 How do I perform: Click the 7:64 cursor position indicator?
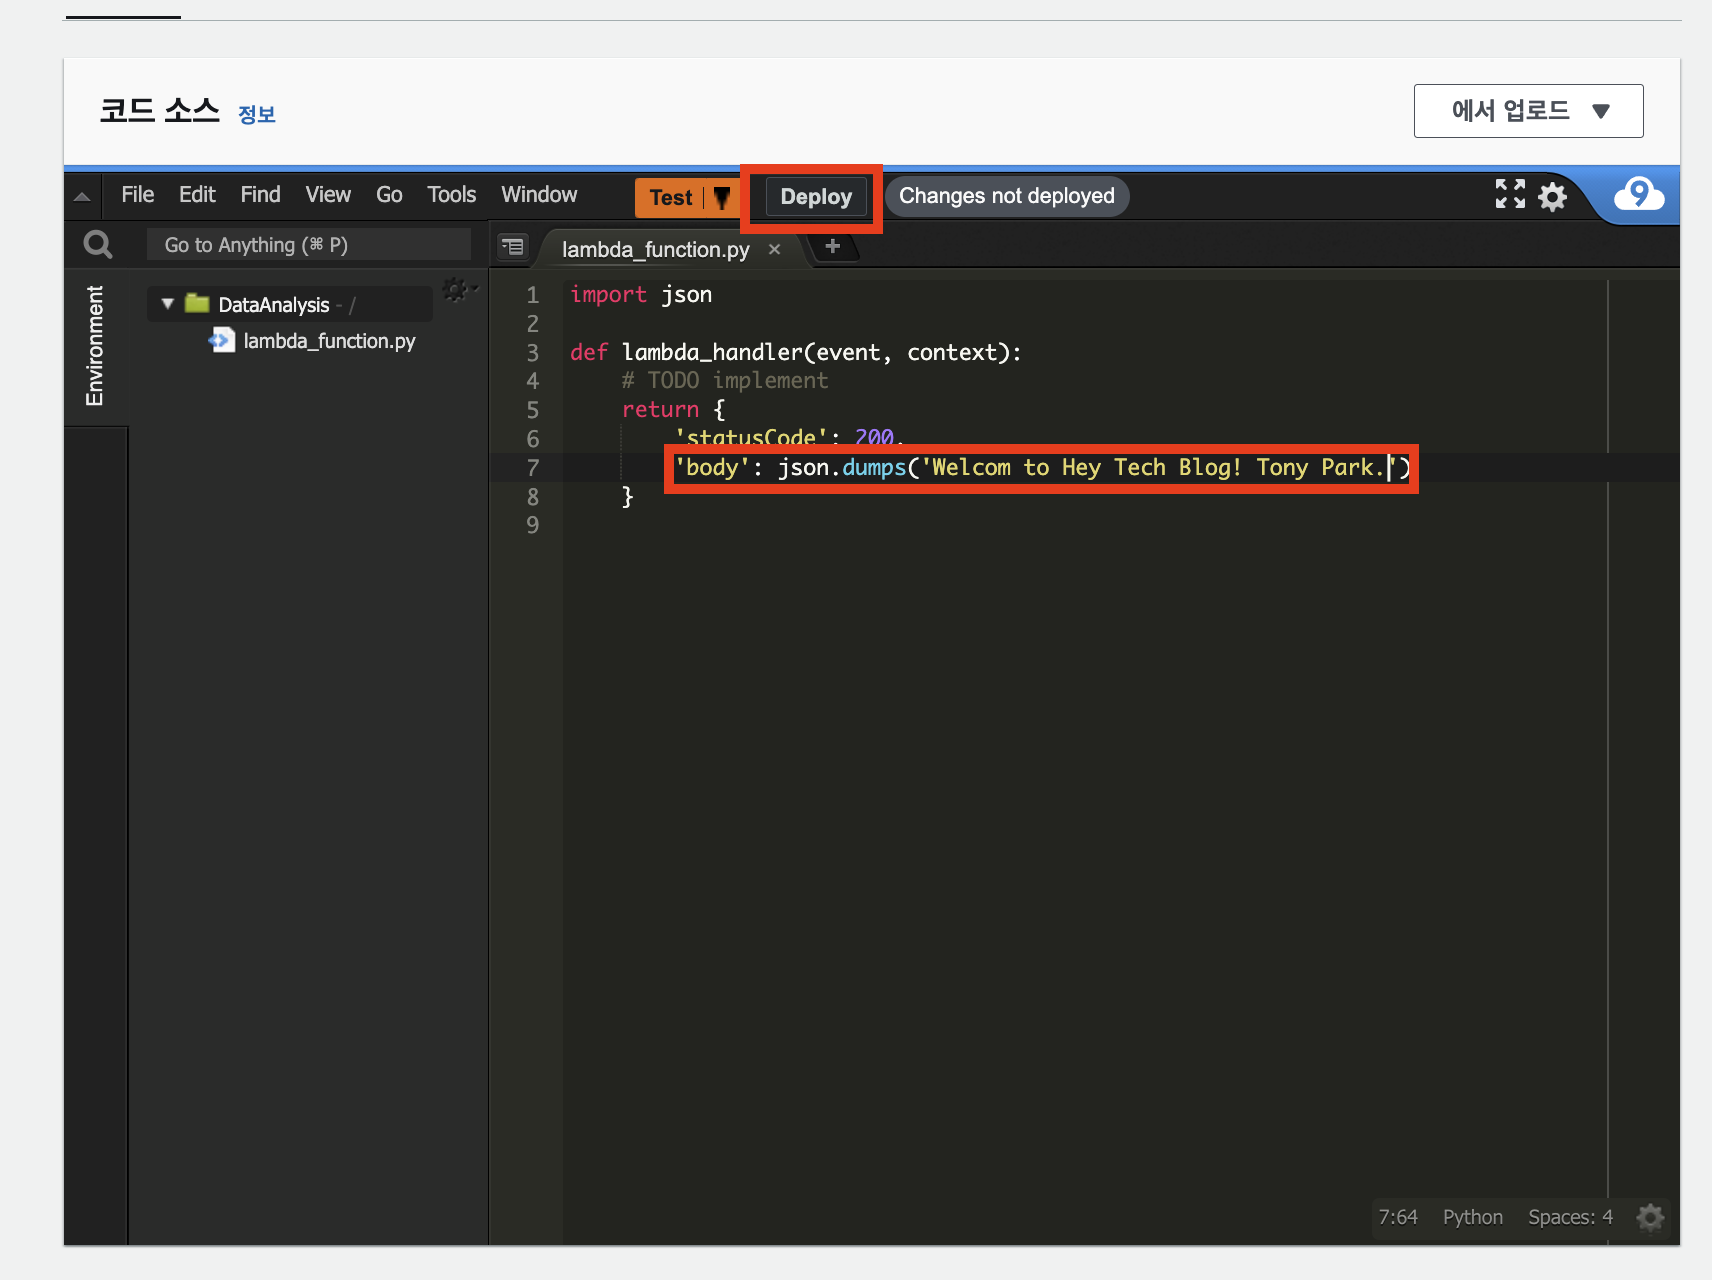[1397, 1217]
